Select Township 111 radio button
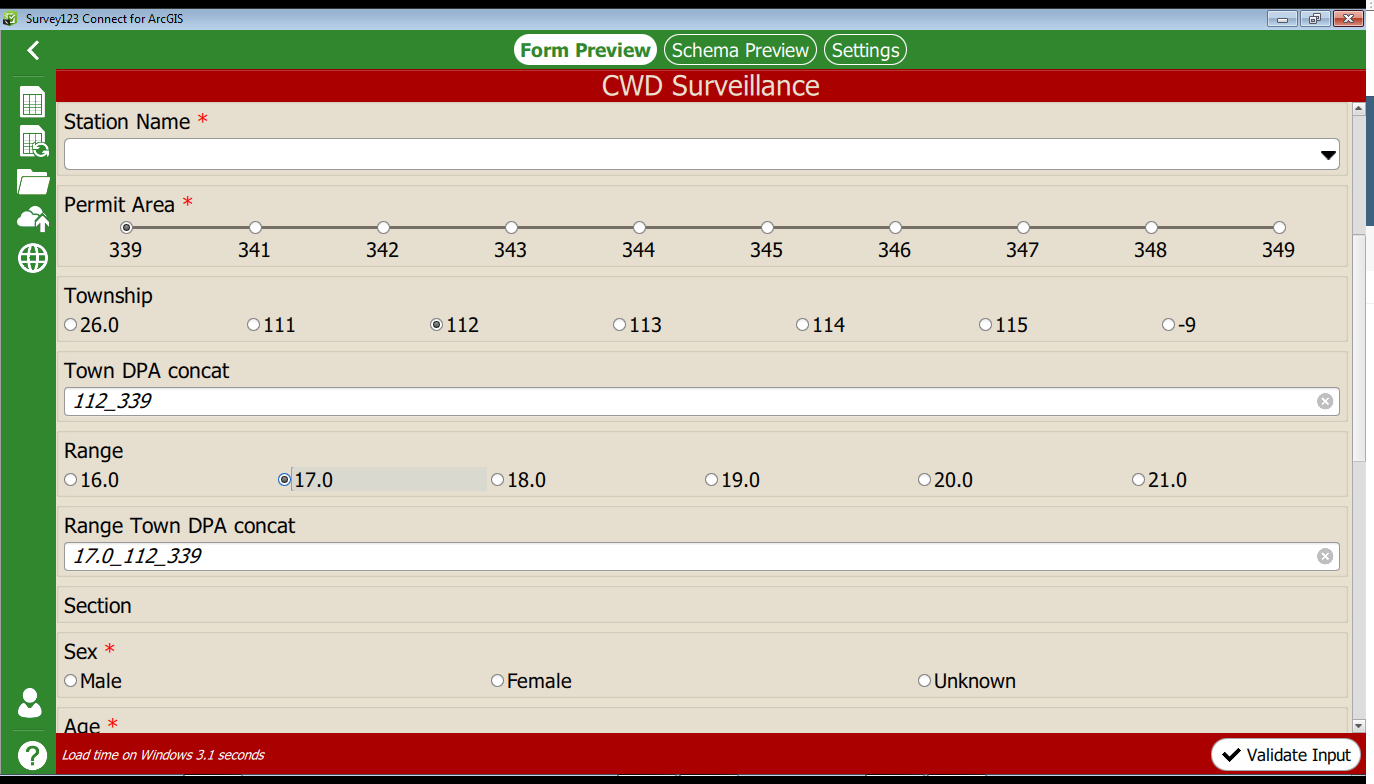The width and height of the screenshot is (1374, 784). 253,325
